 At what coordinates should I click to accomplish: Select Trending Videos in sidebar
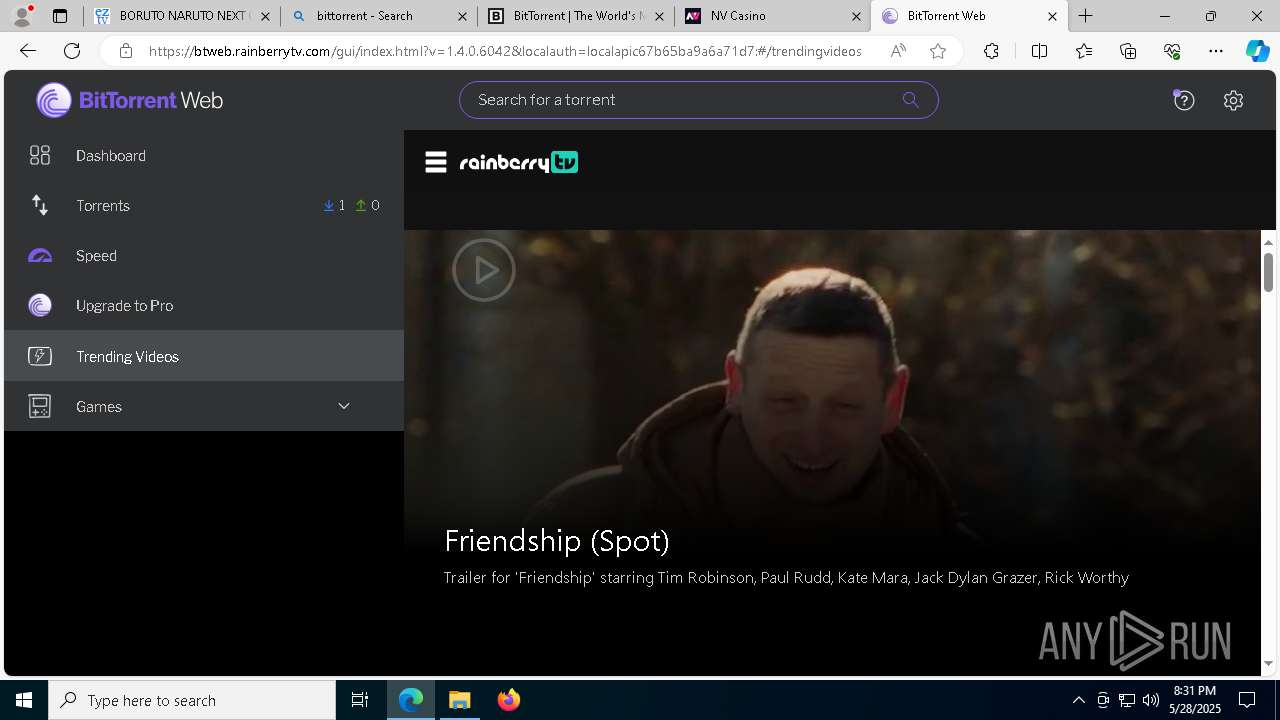pos(204,356)
